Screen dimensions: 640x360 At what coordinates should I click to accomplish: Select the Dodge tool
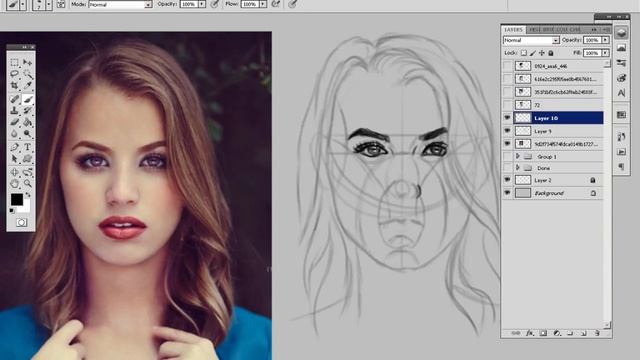(x=27, y=134)
